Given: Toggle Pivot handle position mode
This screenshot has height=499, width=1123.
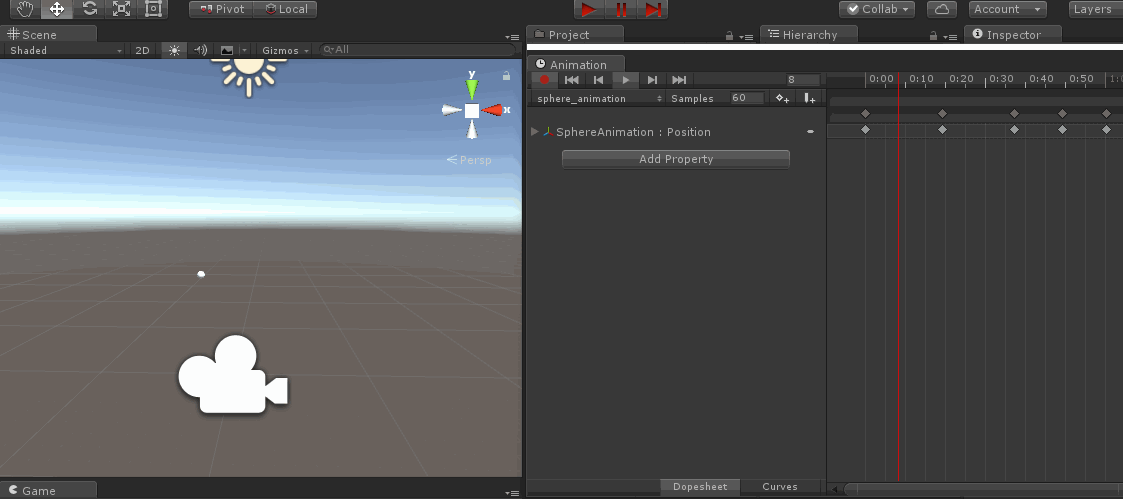Looking at the screenshot, I should (x=221, y=9).
